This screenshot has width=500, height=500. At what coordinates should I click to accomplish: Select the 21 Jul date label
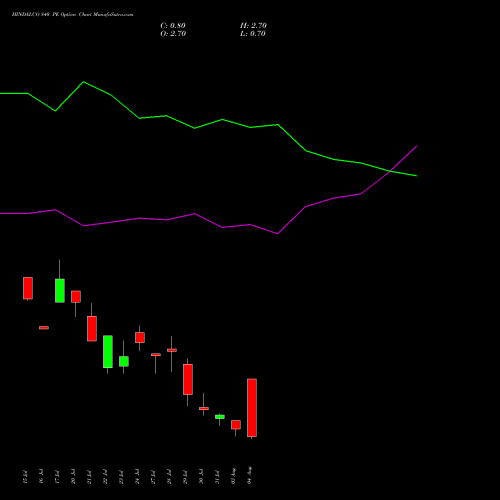tap(89, 477)
